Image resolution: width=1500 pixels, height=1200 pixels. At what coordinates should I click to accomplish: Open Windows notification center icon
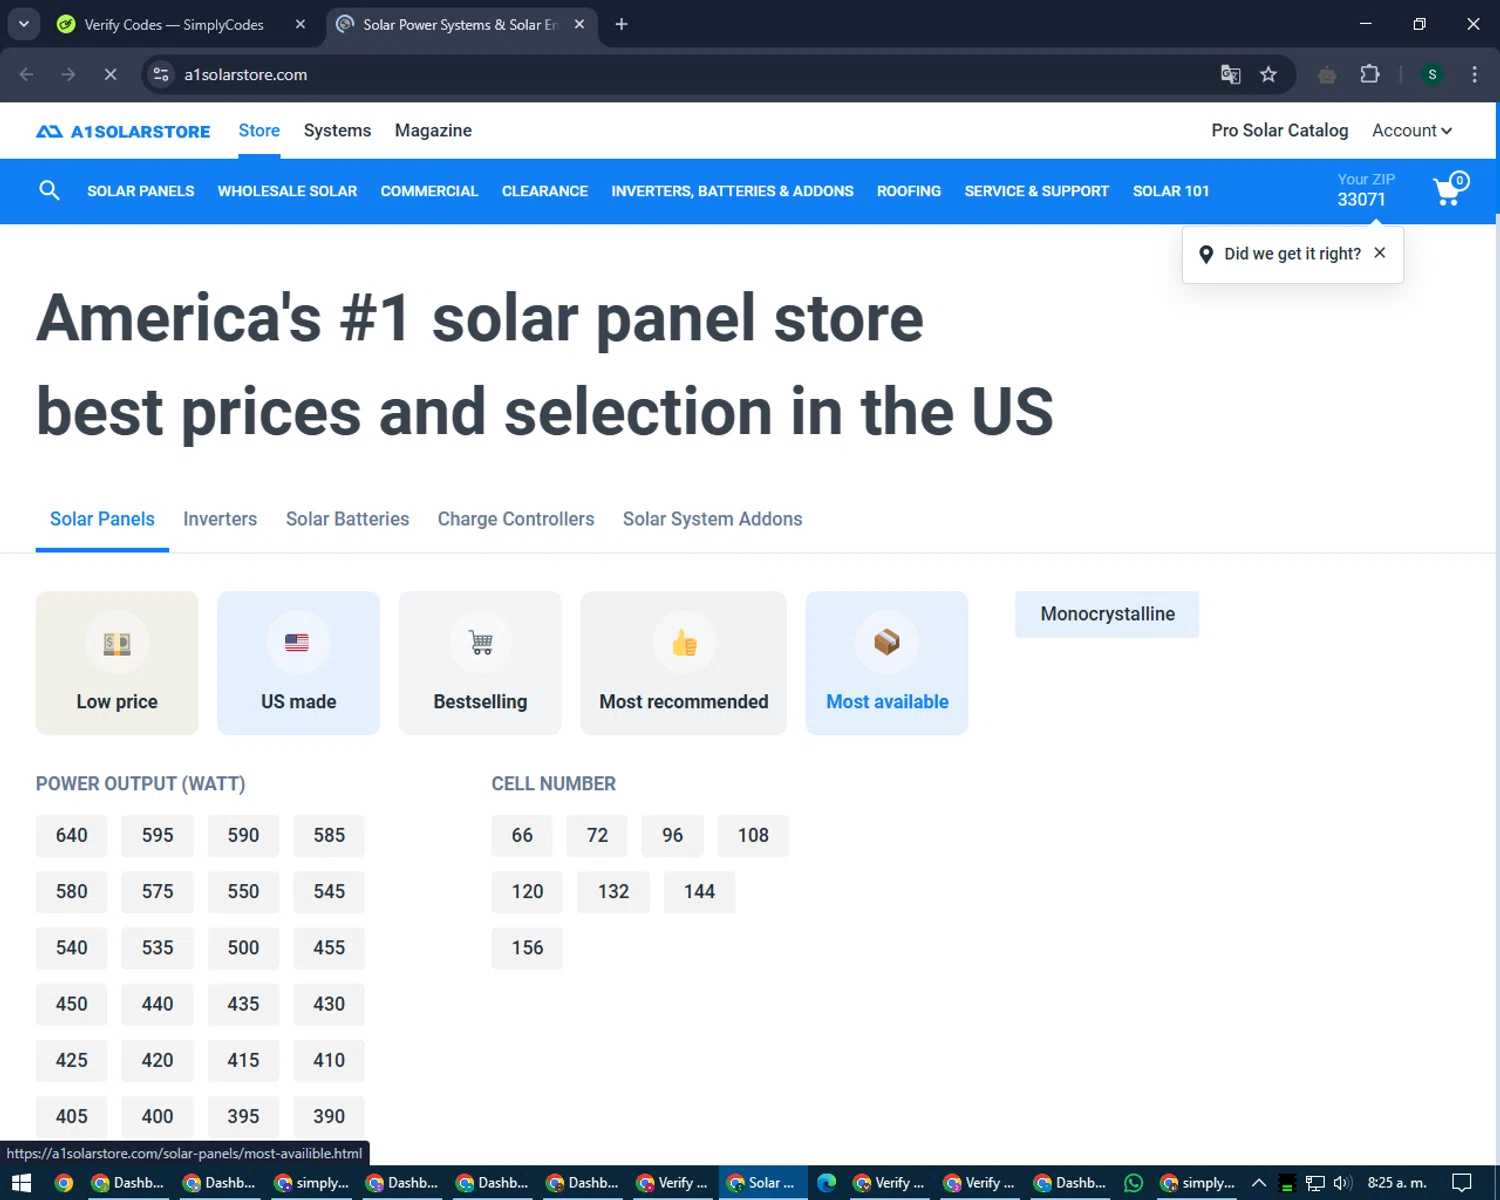1461,1183
